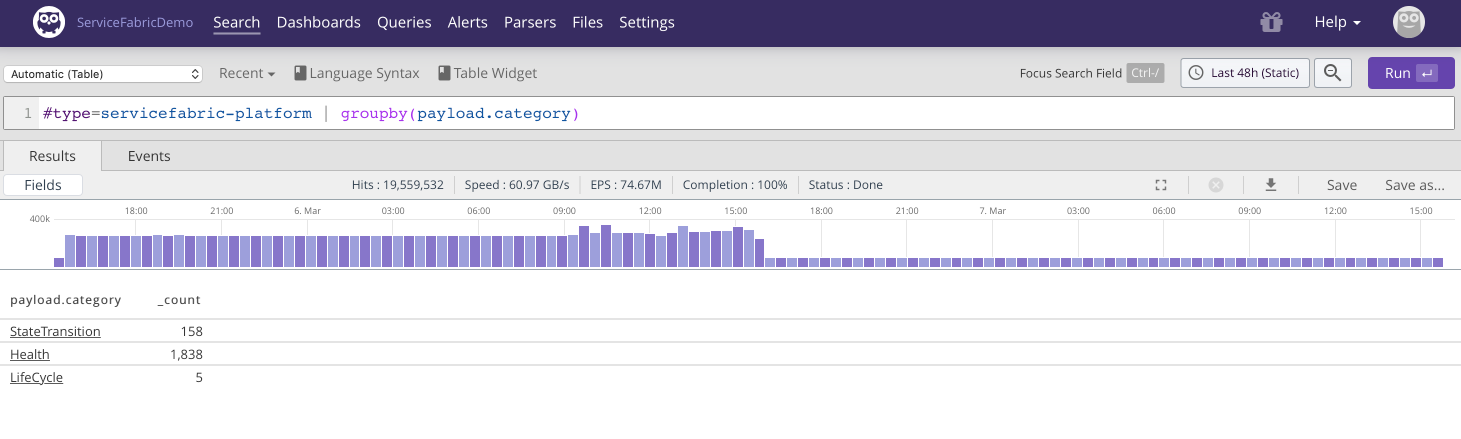Click the magnifying glass search button
Viewport: 1461px width, 439px height.
pyautogui.click(x=1332, y=73)
